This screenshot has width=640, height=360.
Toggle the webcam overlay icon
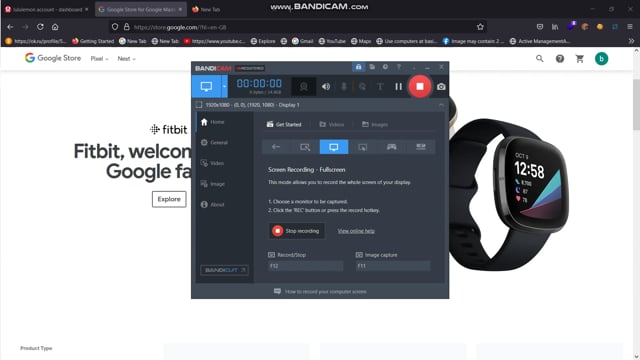click(303, 87)
